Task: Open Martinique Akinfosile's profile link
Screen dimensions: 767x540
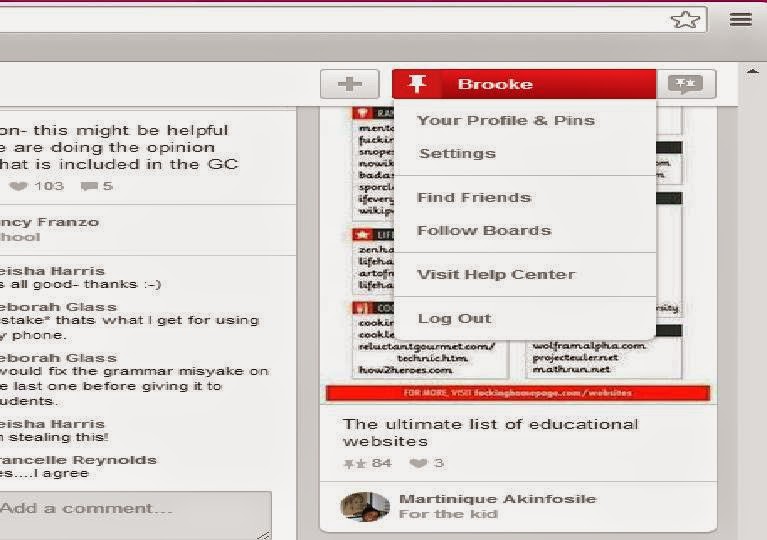Action: (497, 499)
